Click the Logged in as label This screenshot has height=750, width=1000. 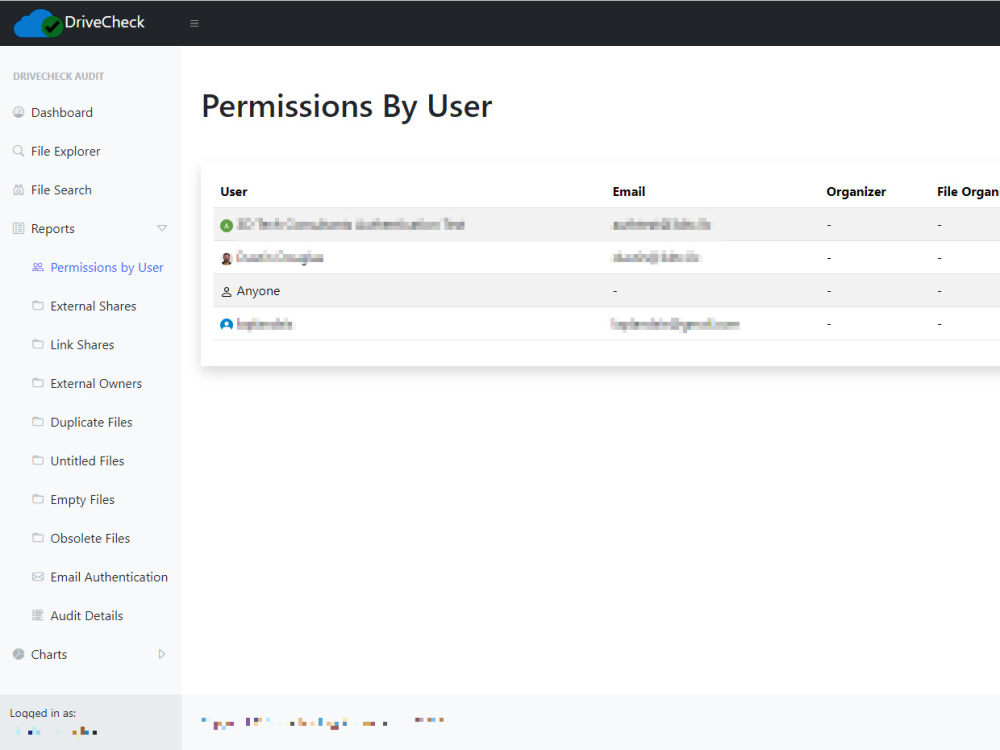click(43, 713)
